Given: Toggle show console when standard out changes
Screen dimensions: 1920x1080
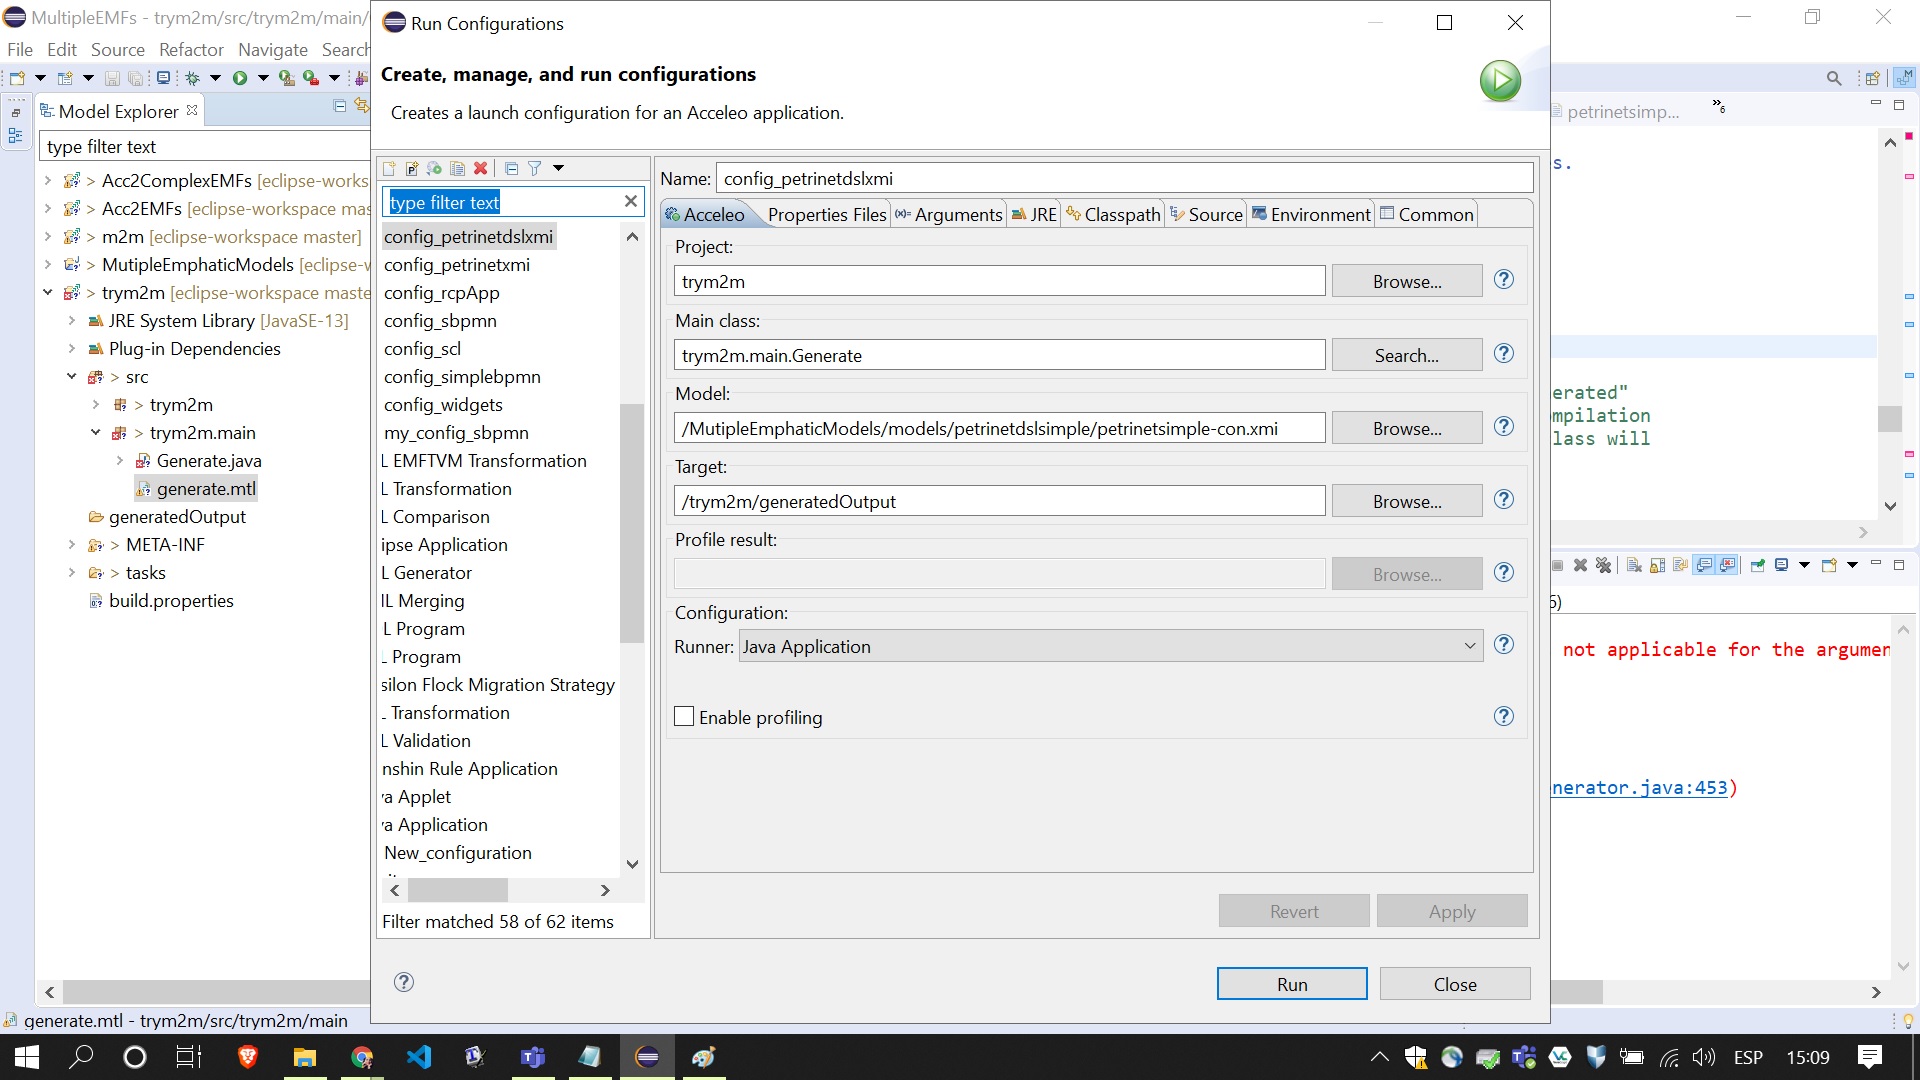Looking at the screenshot, I should (x=1704, y=565).
